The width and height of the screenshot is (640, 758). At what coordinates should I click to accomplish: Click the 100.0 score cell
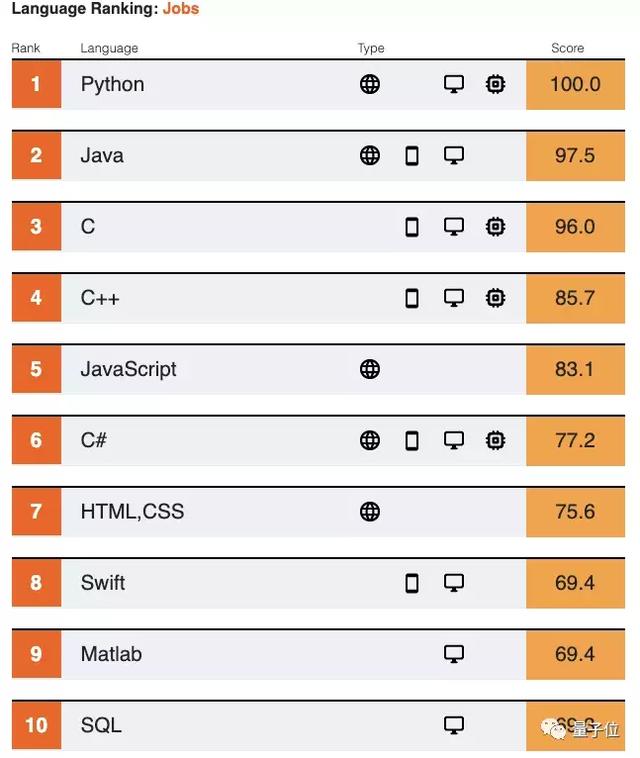(575, 85)
